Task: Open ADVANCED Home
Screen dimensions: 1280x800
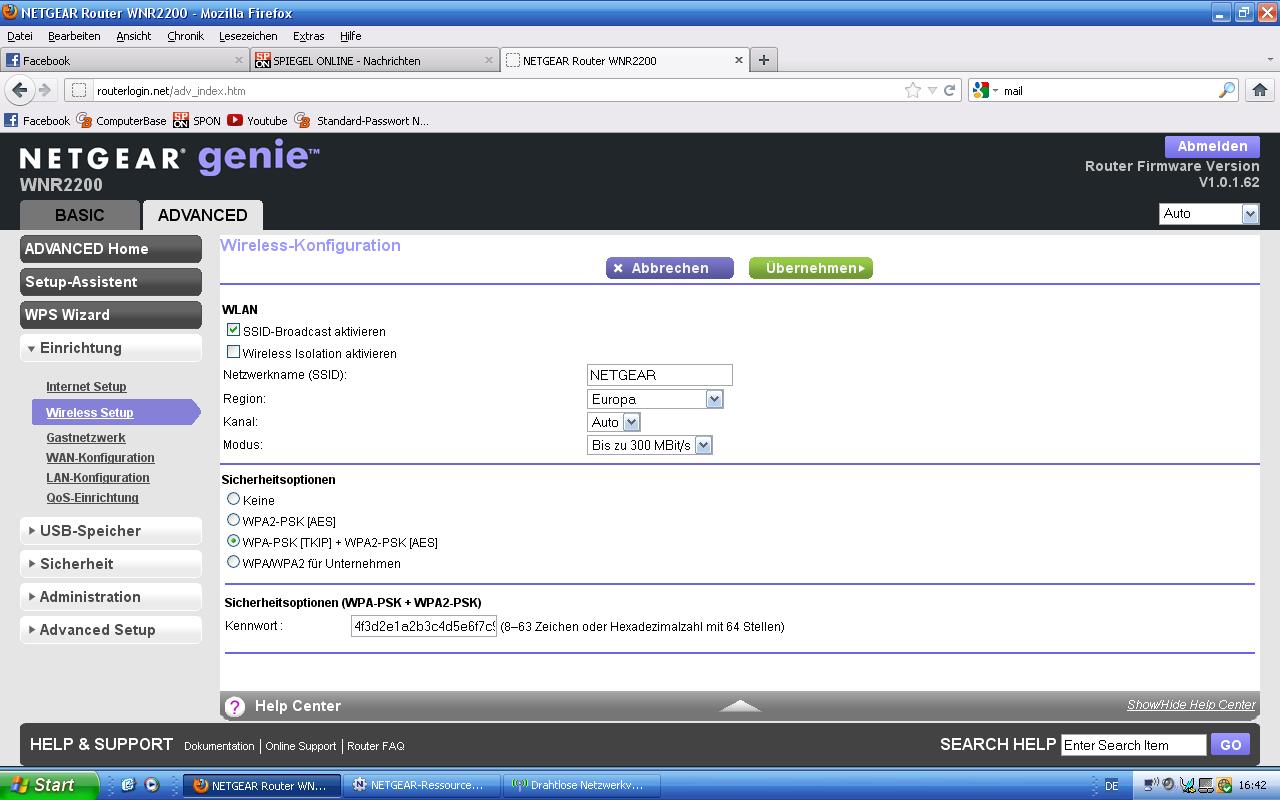Action: click(x=111, y=249)
